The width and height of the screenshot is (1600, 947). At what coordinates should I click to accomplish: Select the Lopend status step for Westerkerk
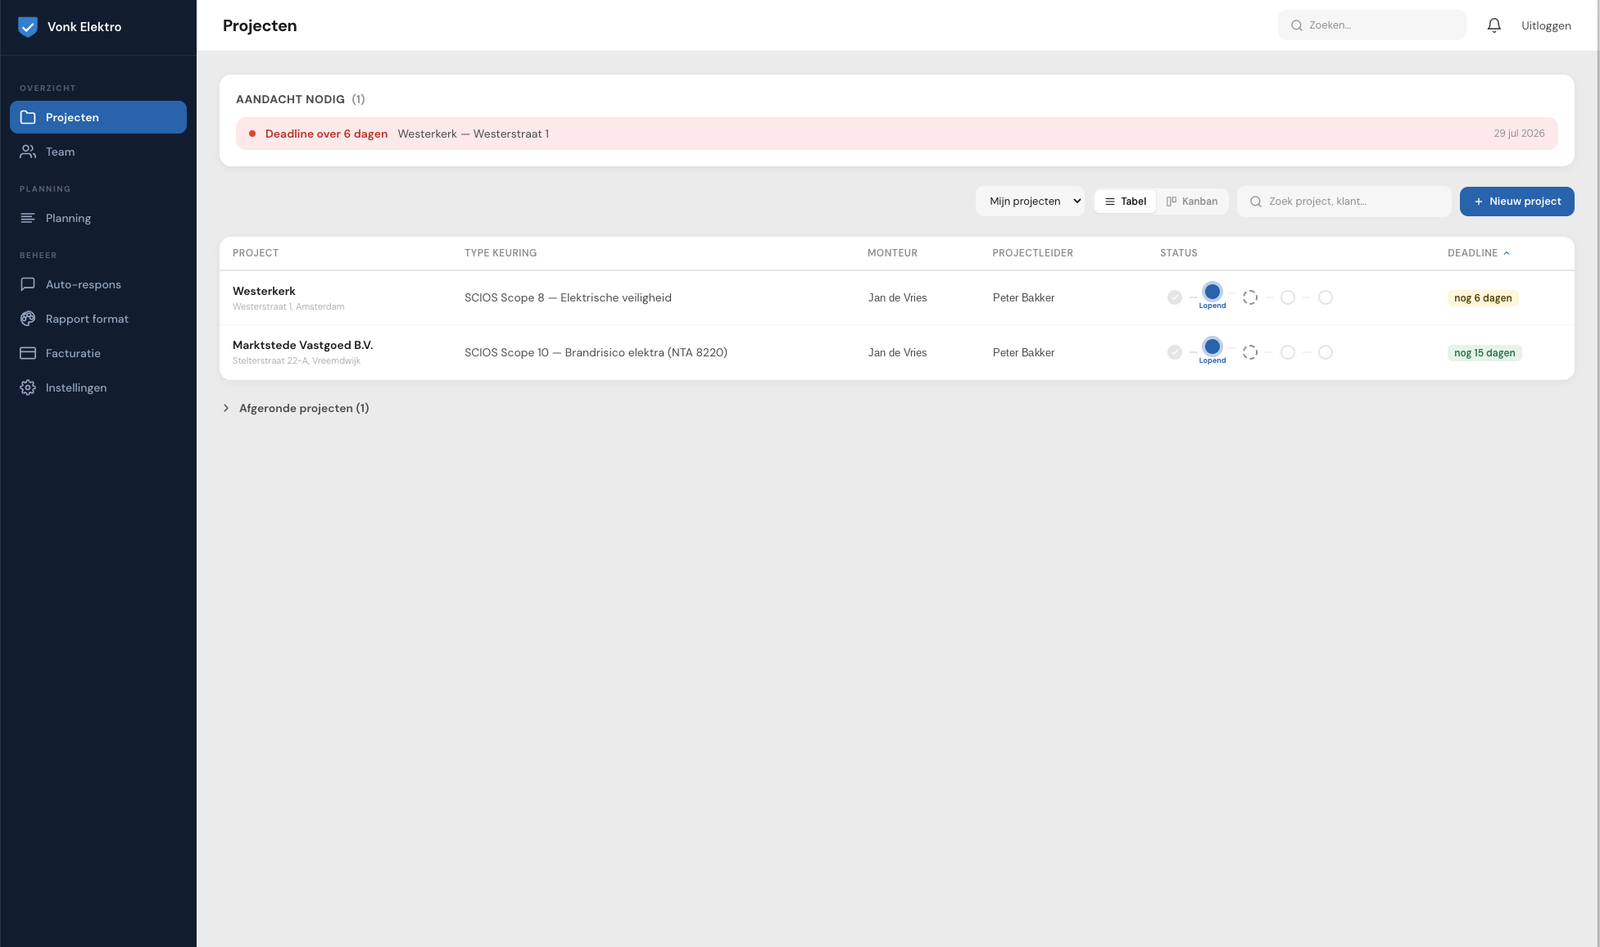1212,295
